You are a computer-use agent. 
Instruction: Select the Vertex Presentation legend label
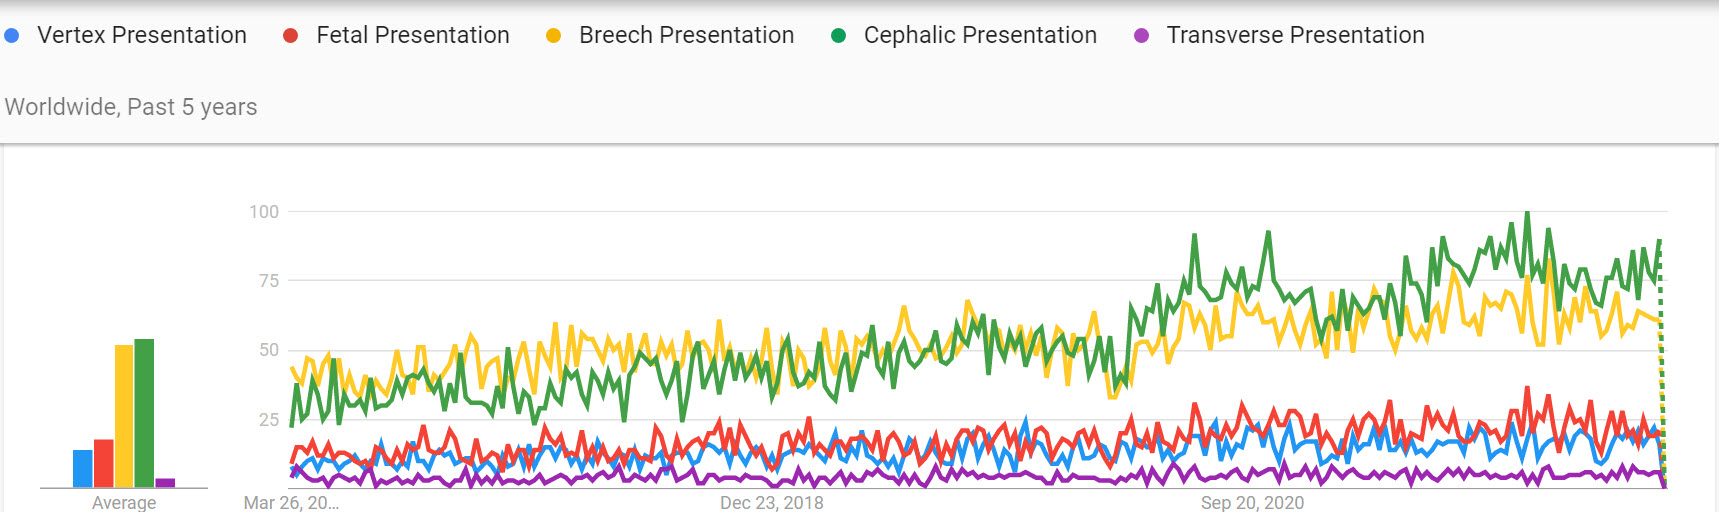pyautogui.click(x=142, y=36)
